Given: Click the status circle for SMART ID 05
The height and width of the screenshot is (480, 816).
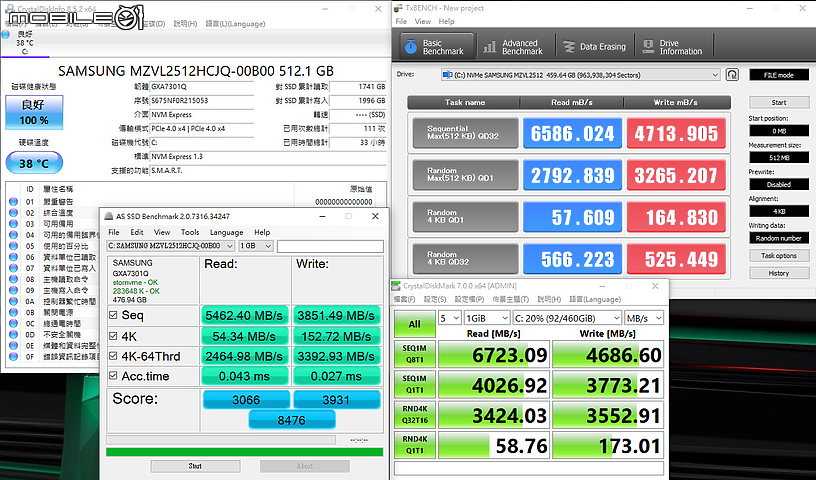Looking at the screenshot, I should tap(14, 246).
